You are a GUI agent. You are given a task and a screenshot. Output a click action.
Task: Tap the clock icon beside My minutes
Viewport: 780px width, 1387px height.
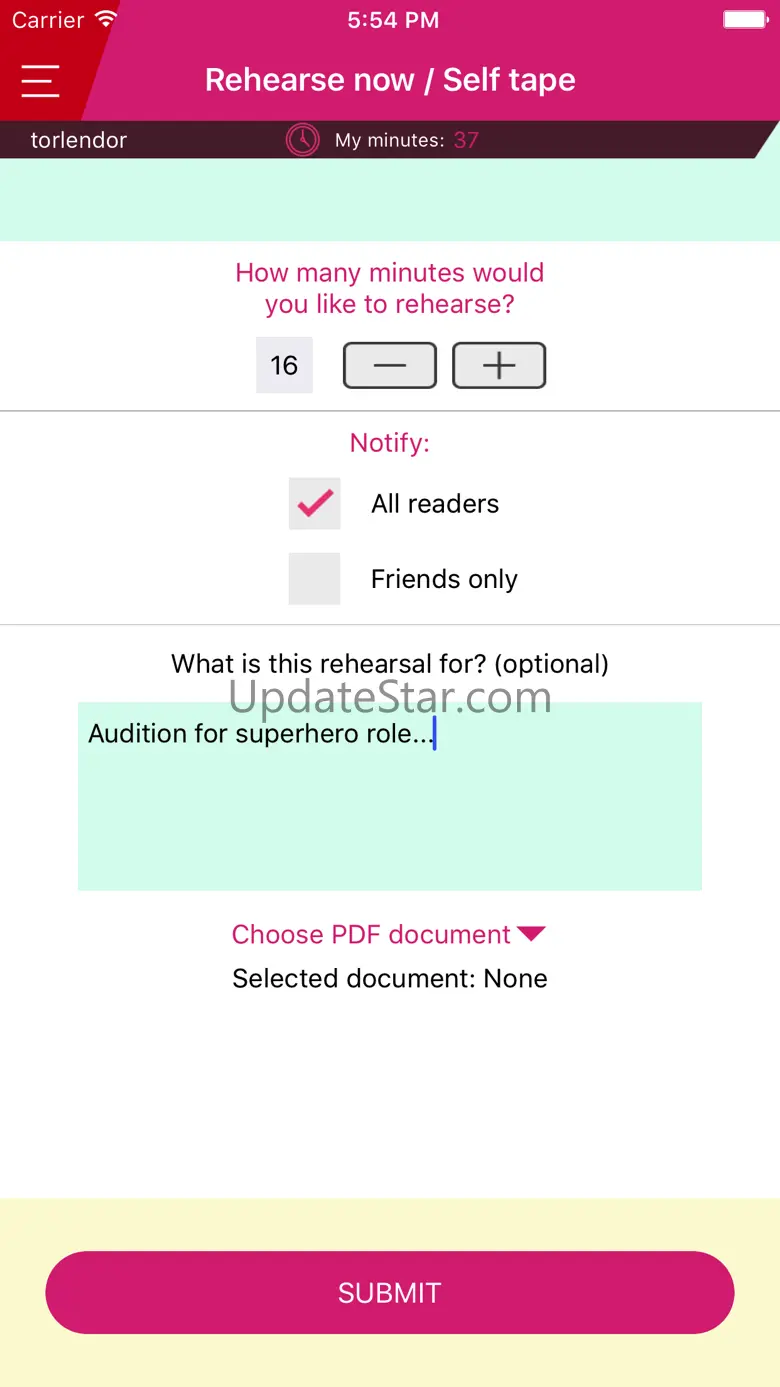click(x=302, y=140)
